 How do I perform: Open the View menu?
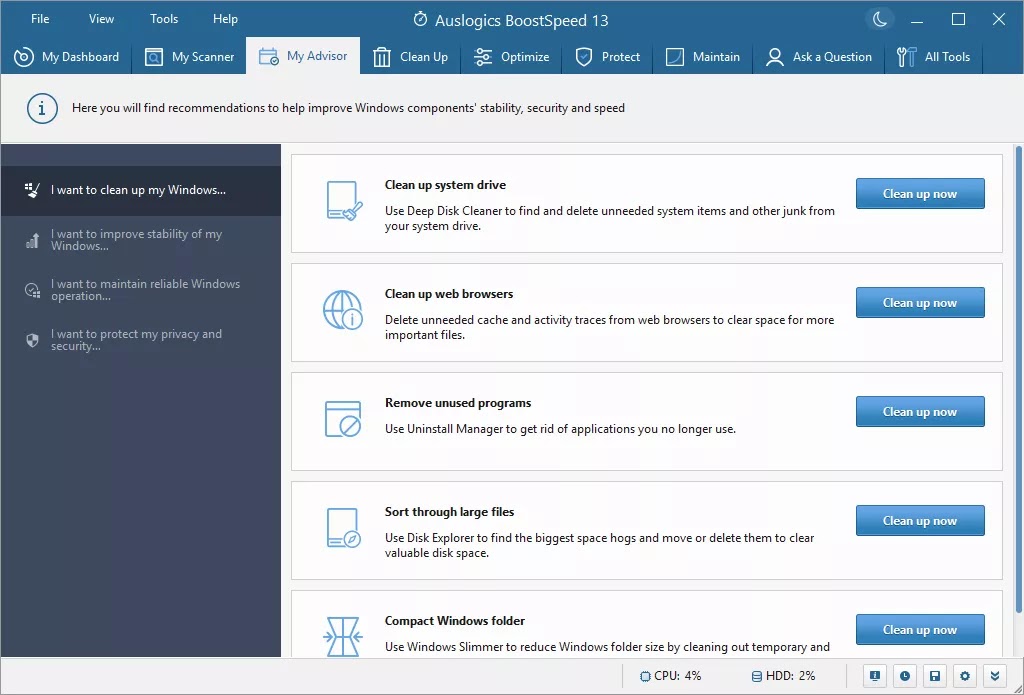[101, 19]
